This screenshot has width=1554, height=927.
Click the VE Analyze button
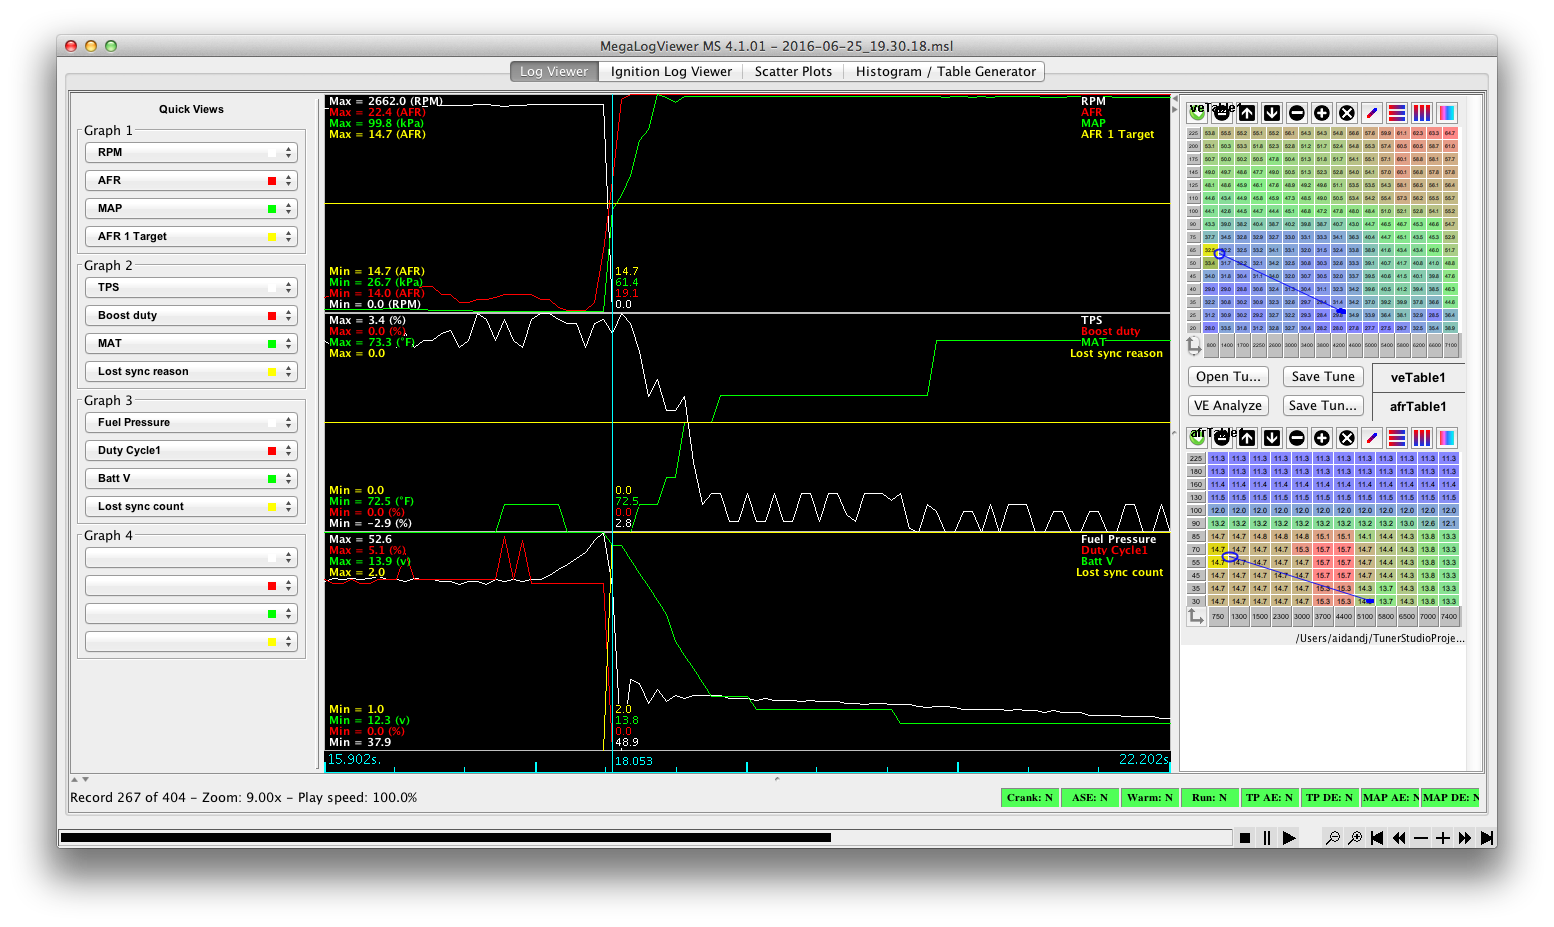(1228, 406)
